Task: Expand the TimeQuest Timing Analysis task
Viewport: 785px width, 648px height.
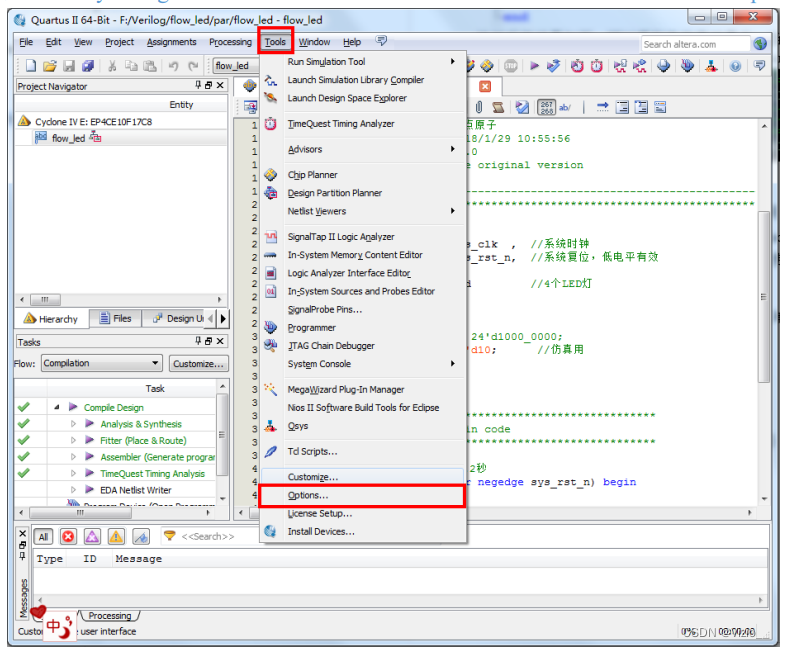Action: (73, 474)
